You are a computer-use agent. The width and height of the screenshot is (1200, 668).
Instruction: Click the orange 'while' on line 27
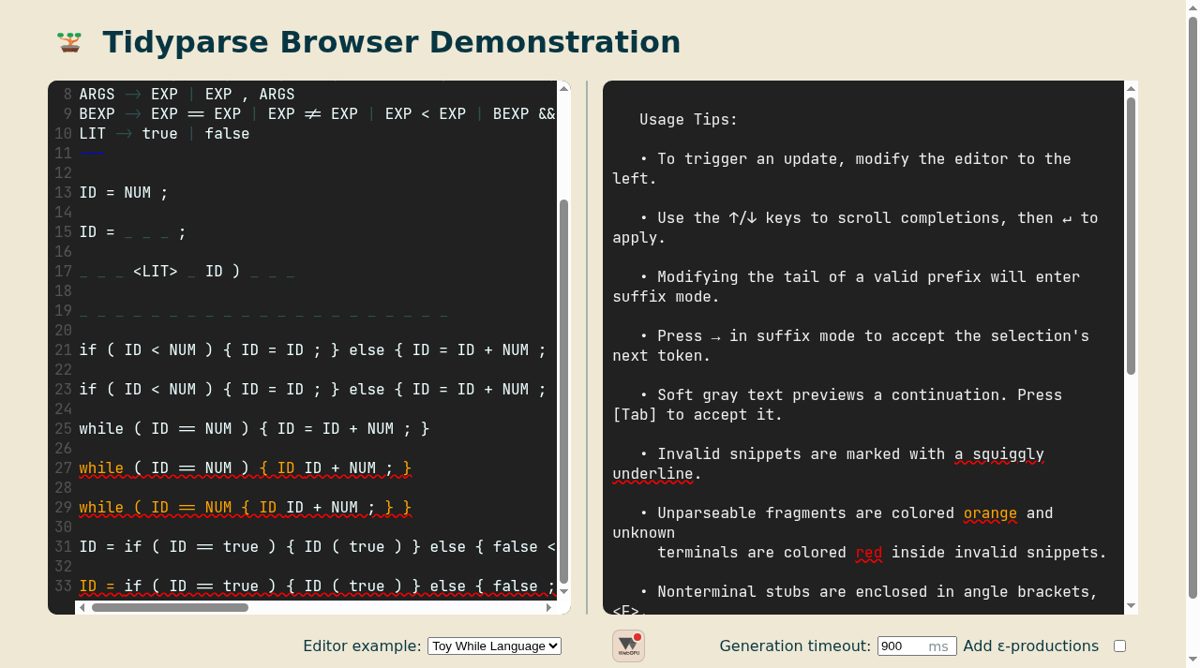point(101,468)
